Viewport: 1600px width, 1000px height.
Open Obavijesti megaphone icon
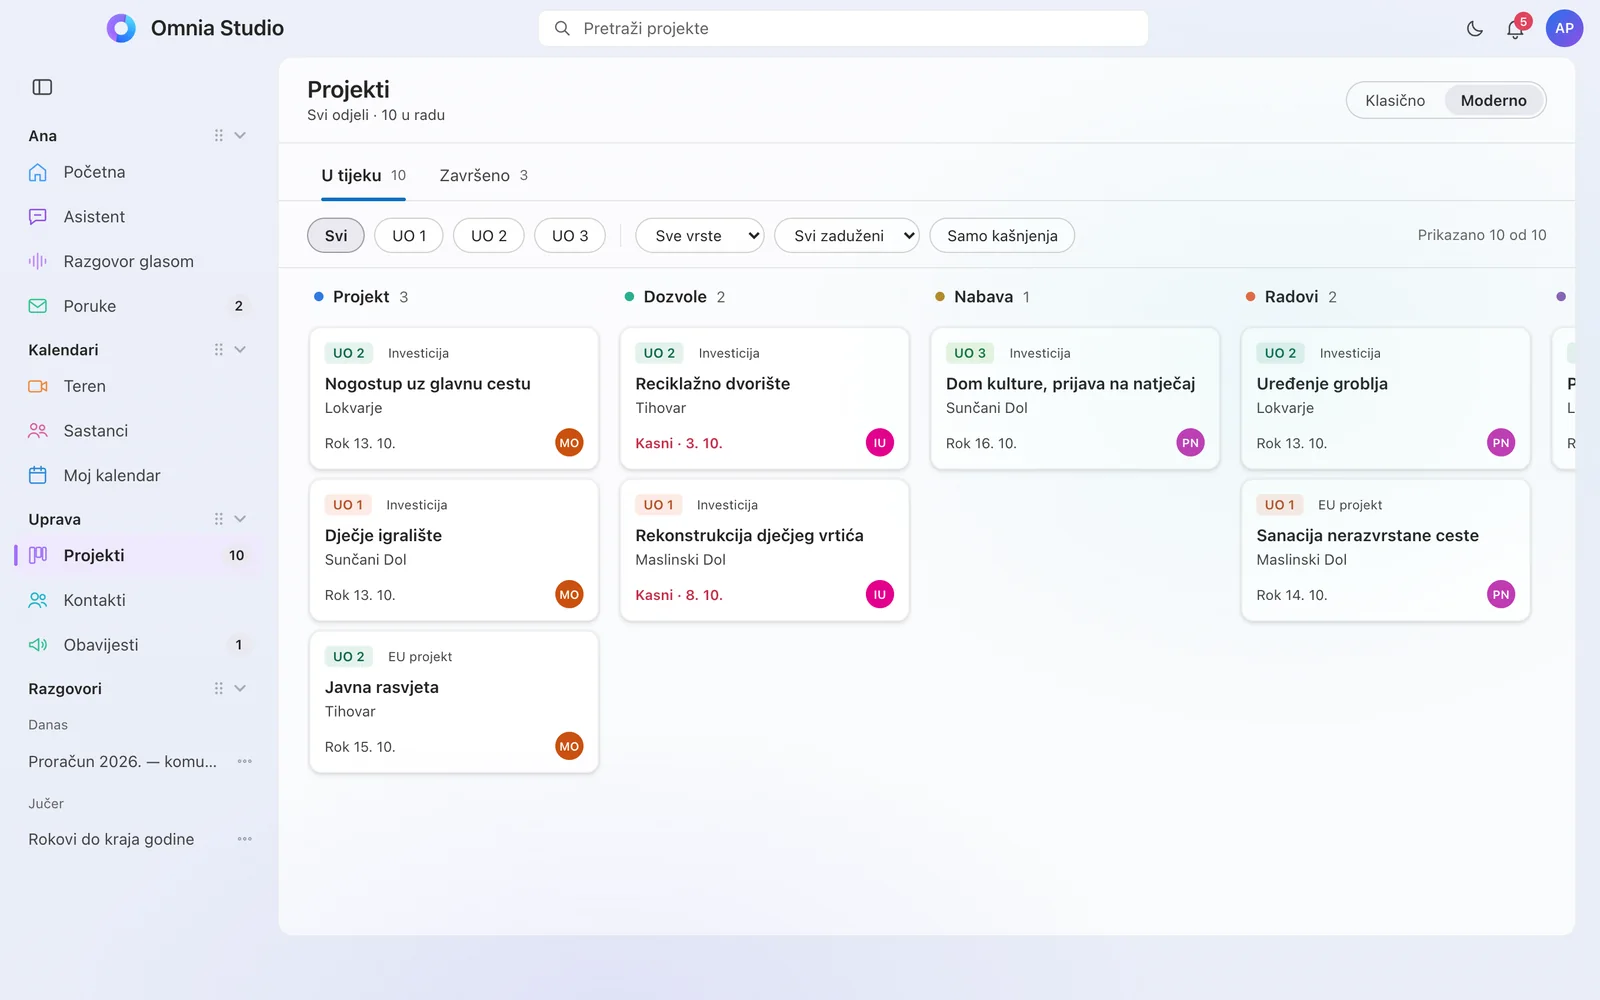tap(38, 645)
